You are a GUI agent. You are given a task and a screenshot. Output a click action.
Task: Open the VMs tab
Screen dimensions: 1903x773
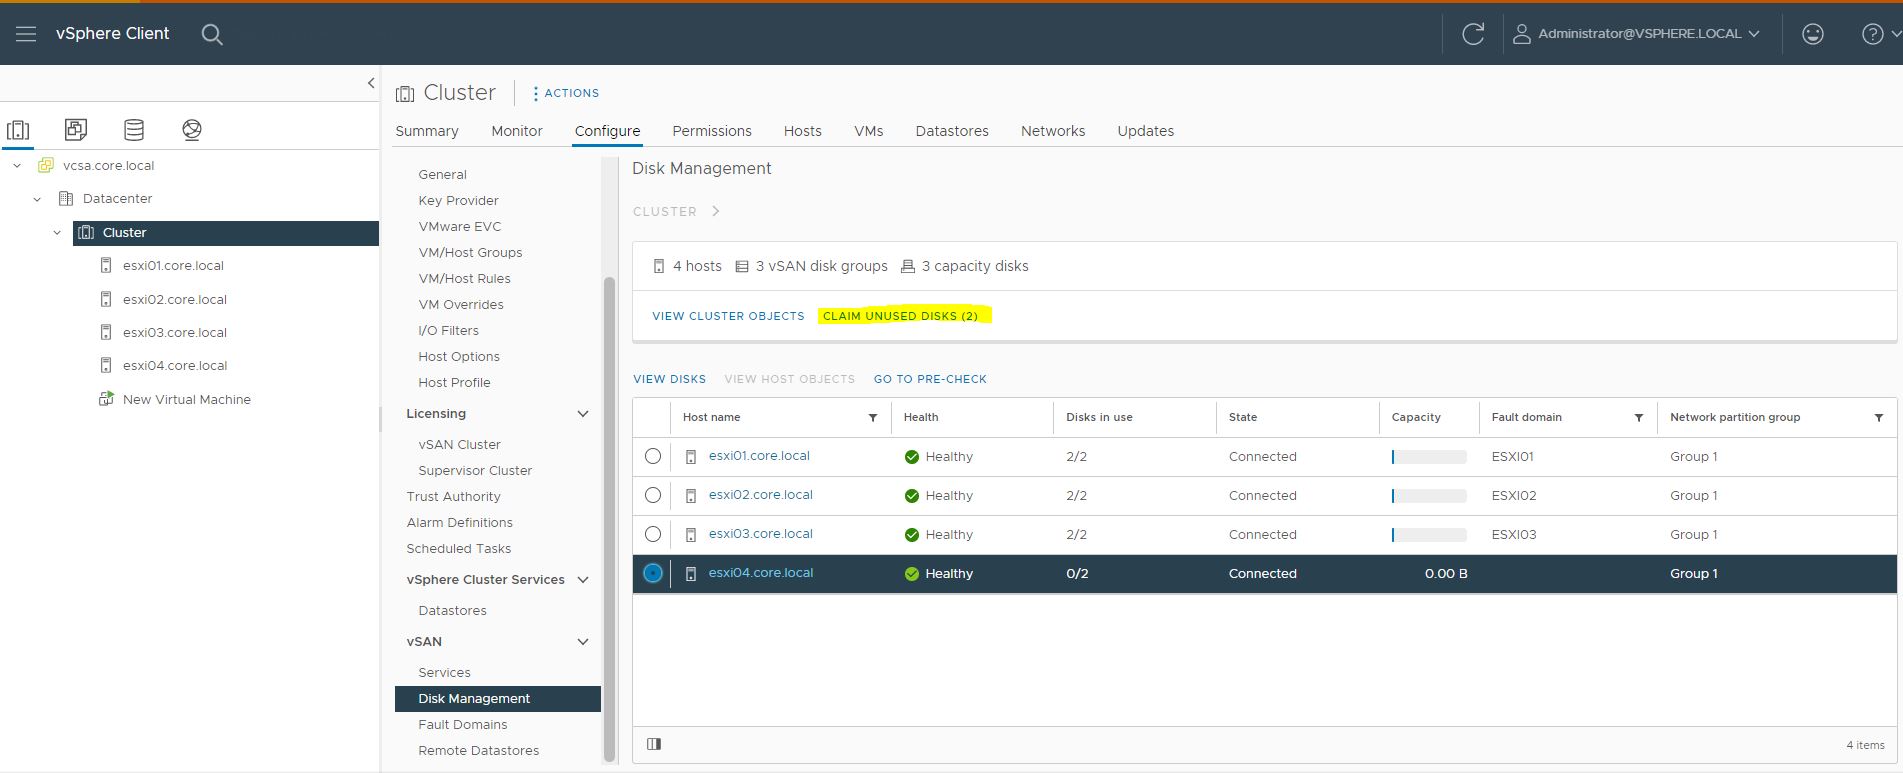869,131
